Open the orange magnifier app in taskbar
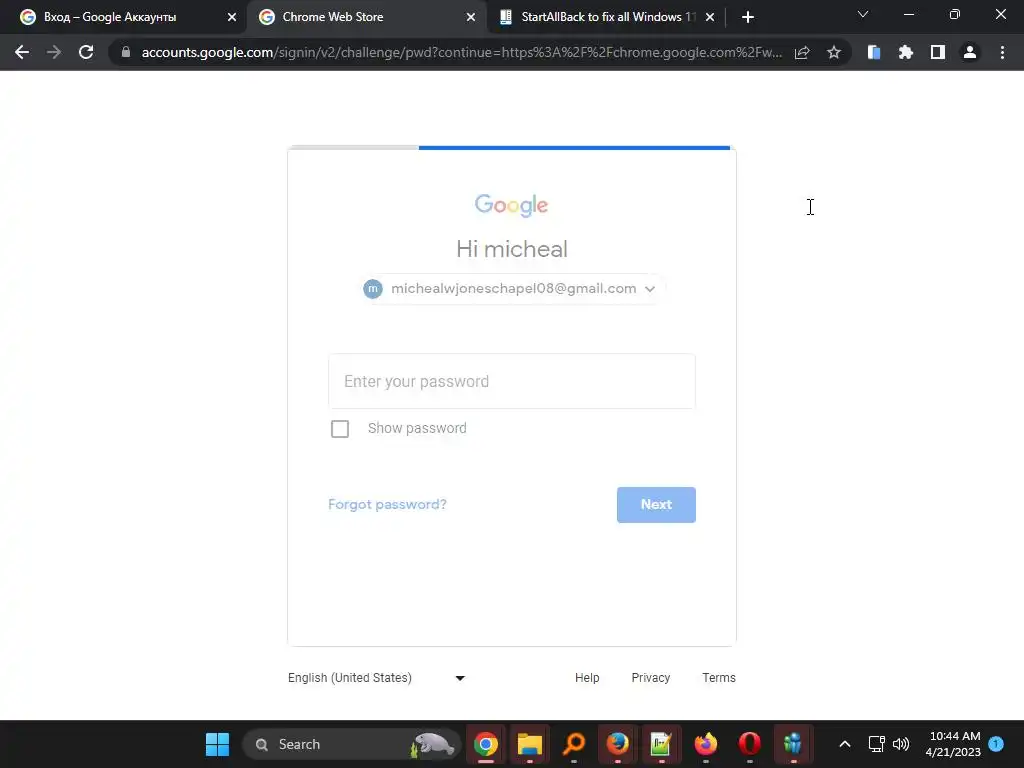The width and height of the screenshot is (1024, 768). click(x=574, y=744)
